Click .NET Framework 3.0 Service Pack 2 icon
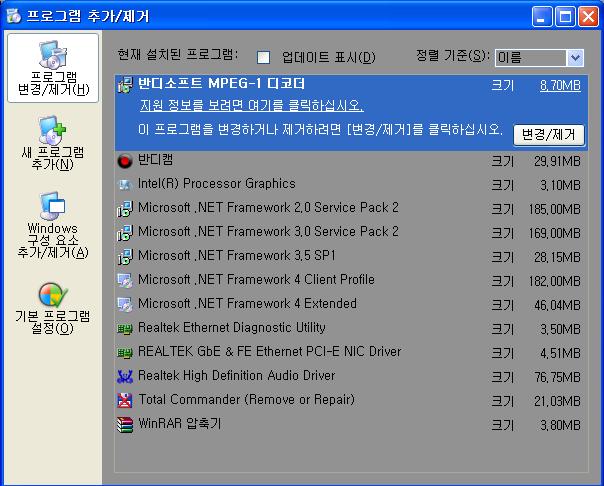 pos(125,233)
